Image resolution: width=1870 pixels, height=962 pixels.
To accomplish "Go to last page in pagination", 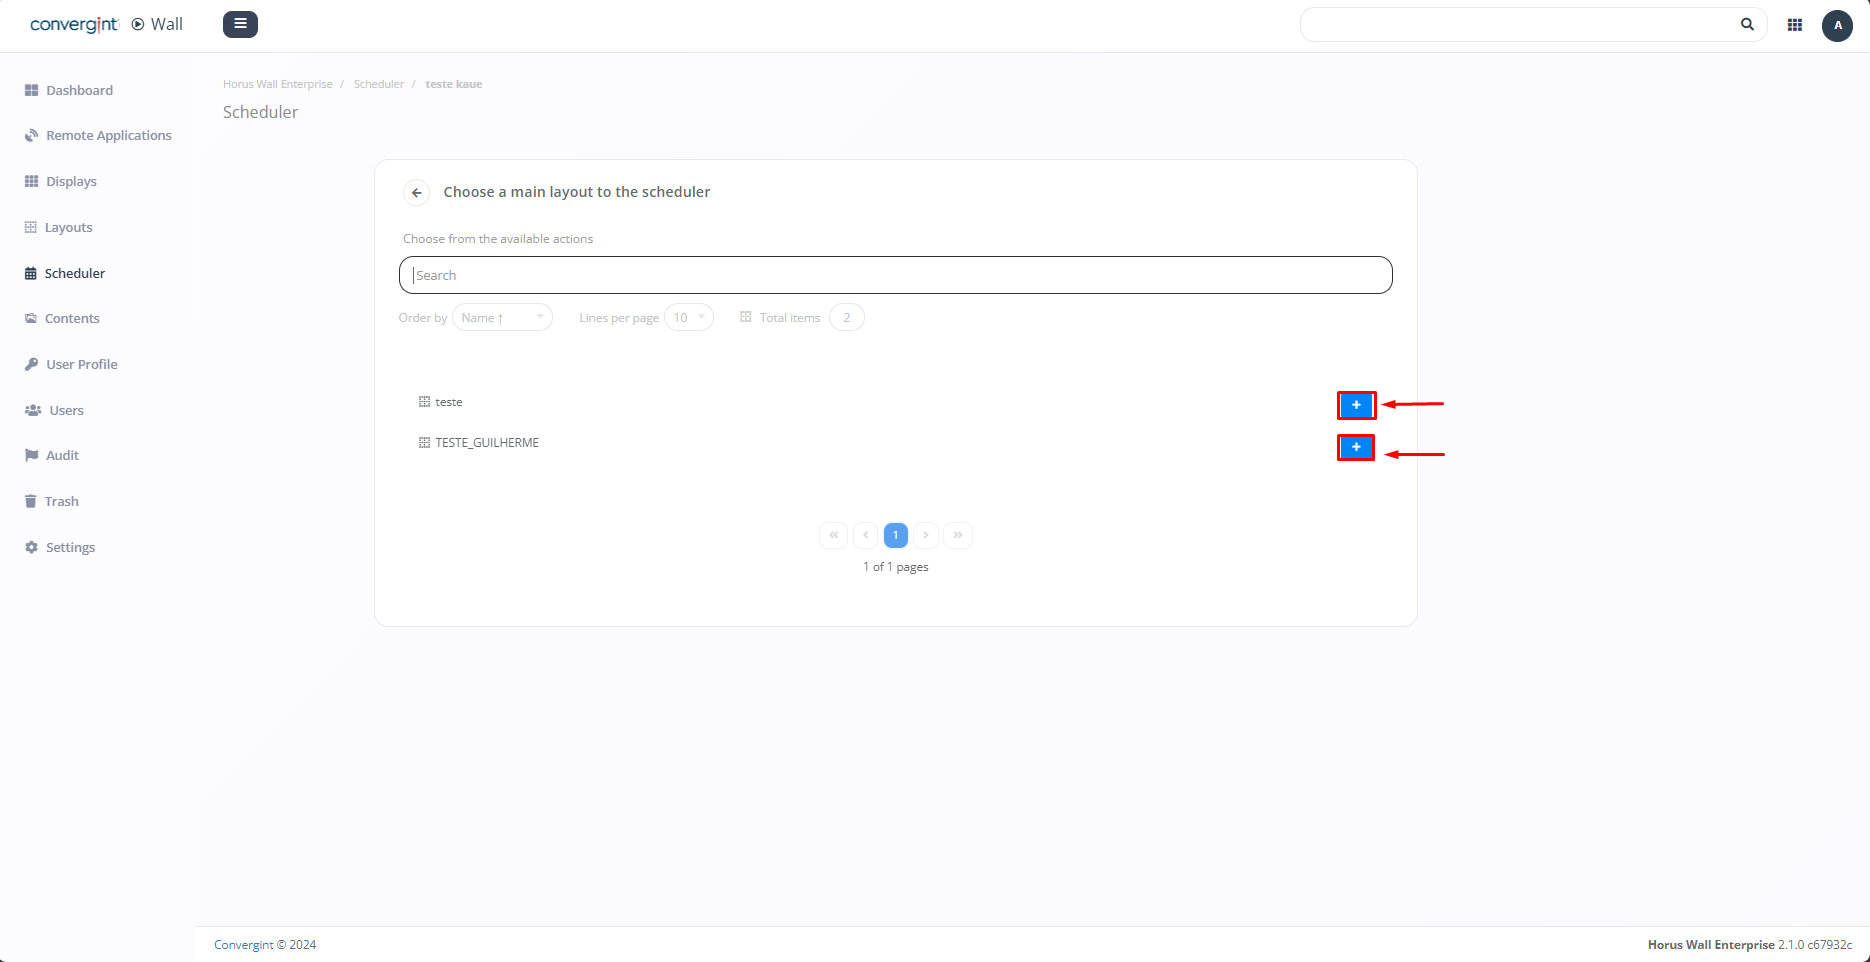I will point(957,535).
